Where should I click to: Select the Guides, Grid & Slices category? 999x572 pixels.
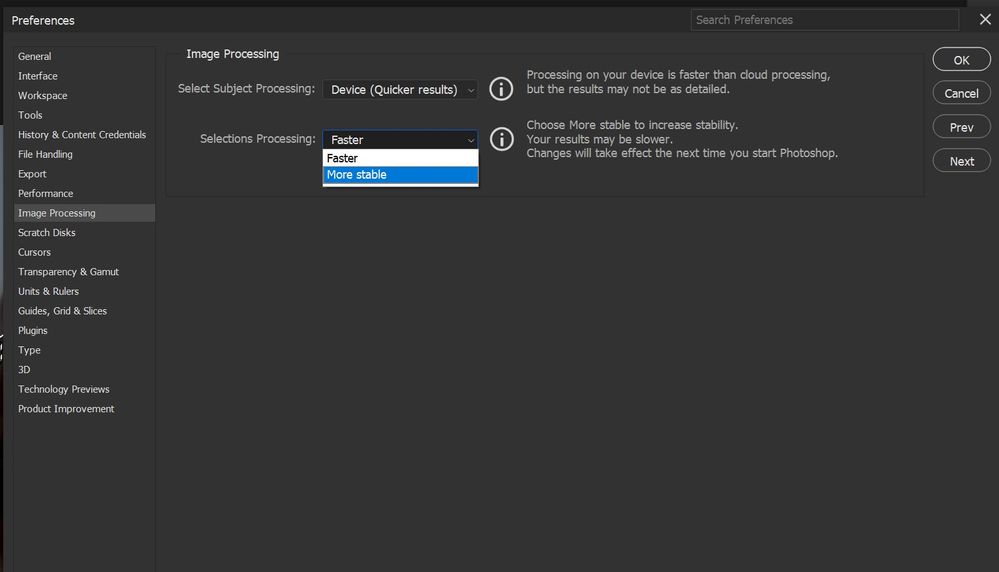click(x=62, y=311)
